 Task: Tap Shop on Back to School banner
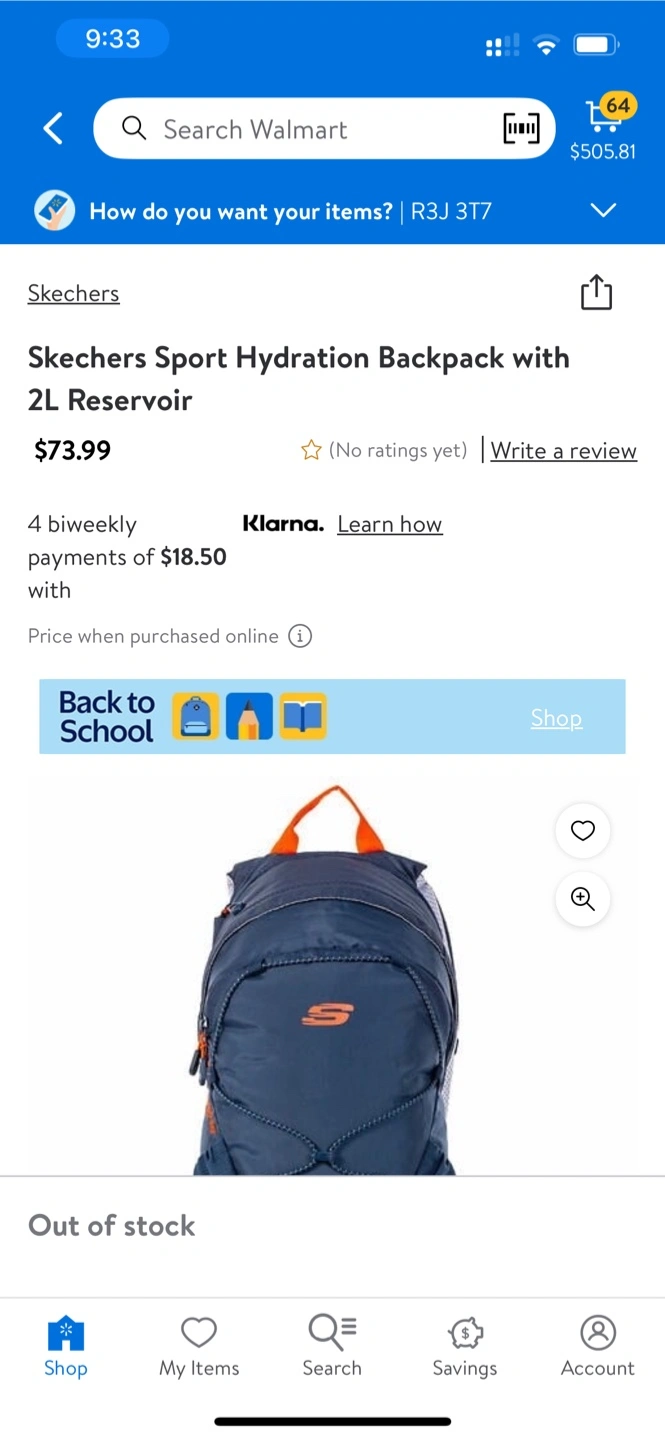pyautogui.click(x=556, y=718)
